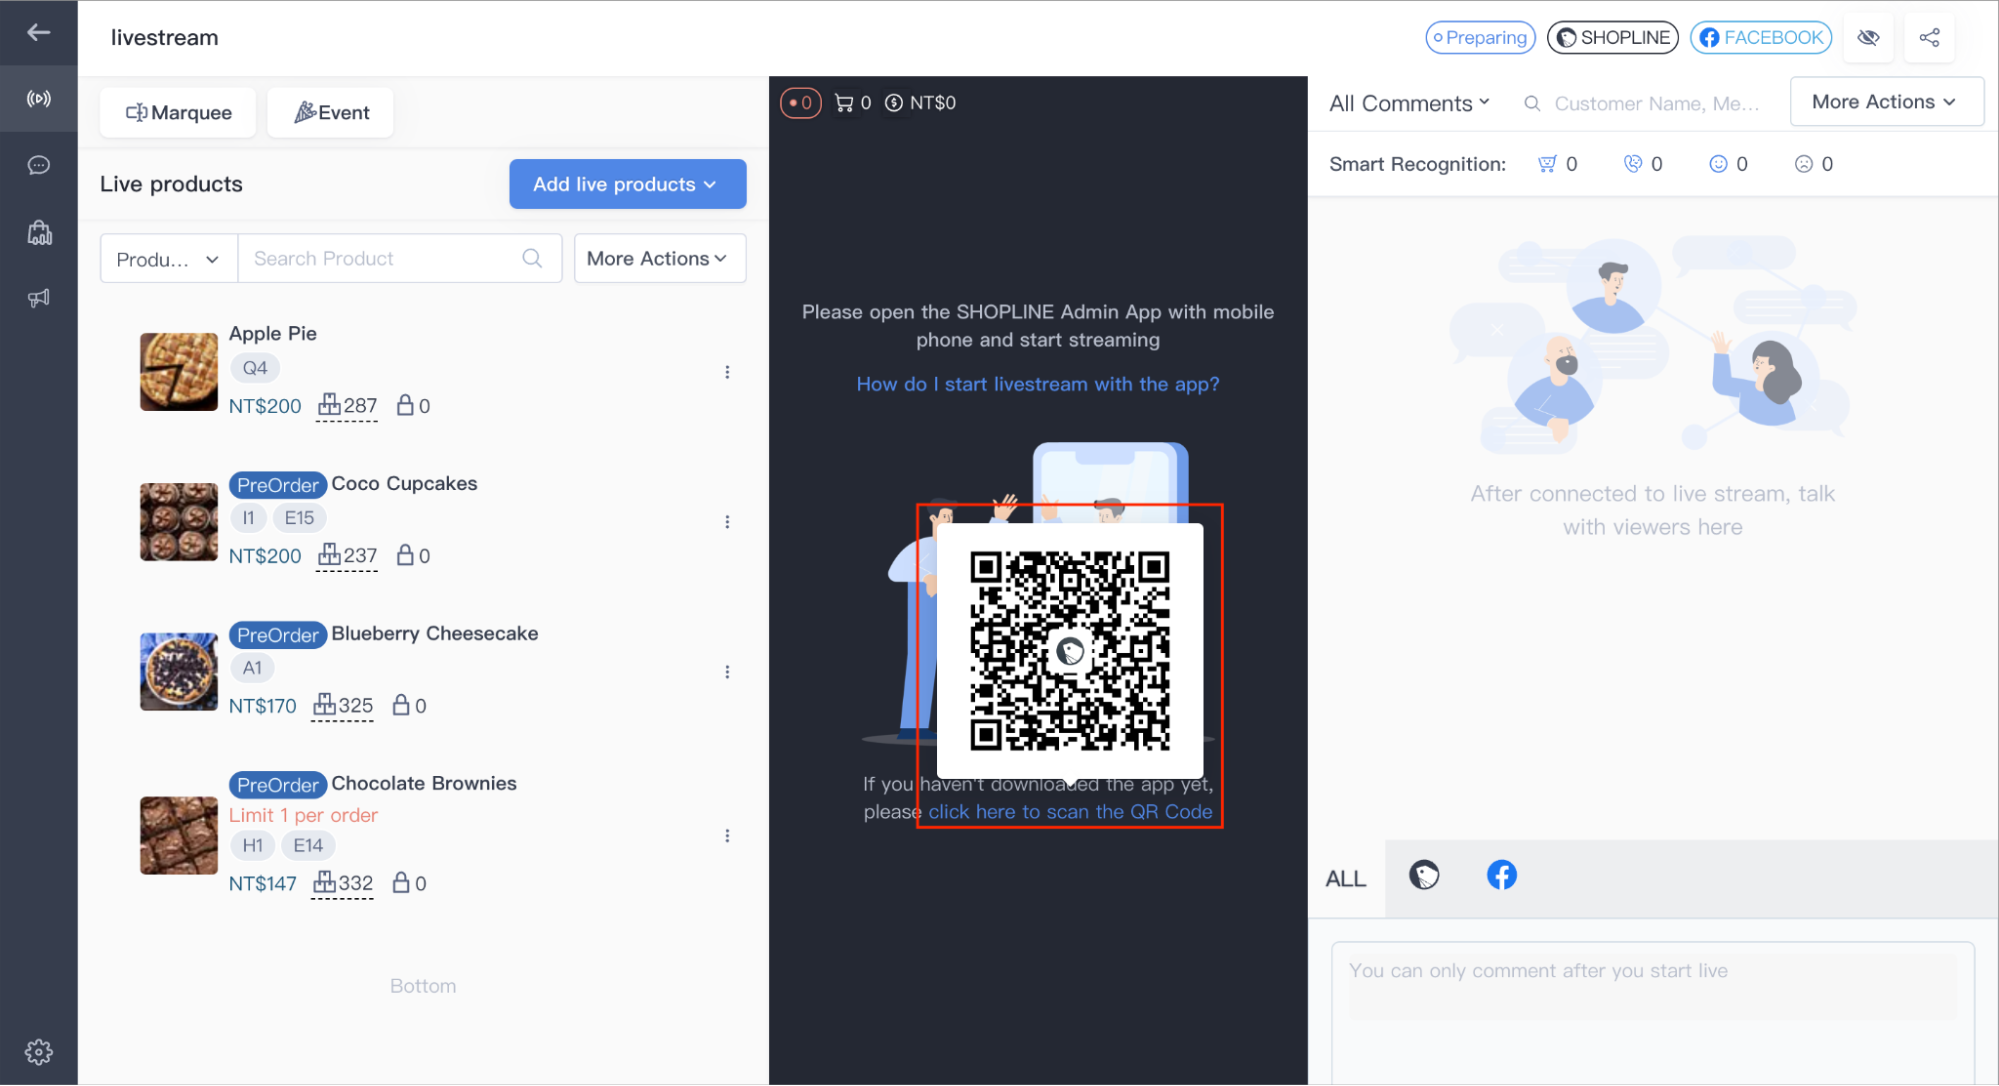Click Coco Cupcakes stock count 237
Viewport: 1999px width, 1086px height.
[347, 556]
